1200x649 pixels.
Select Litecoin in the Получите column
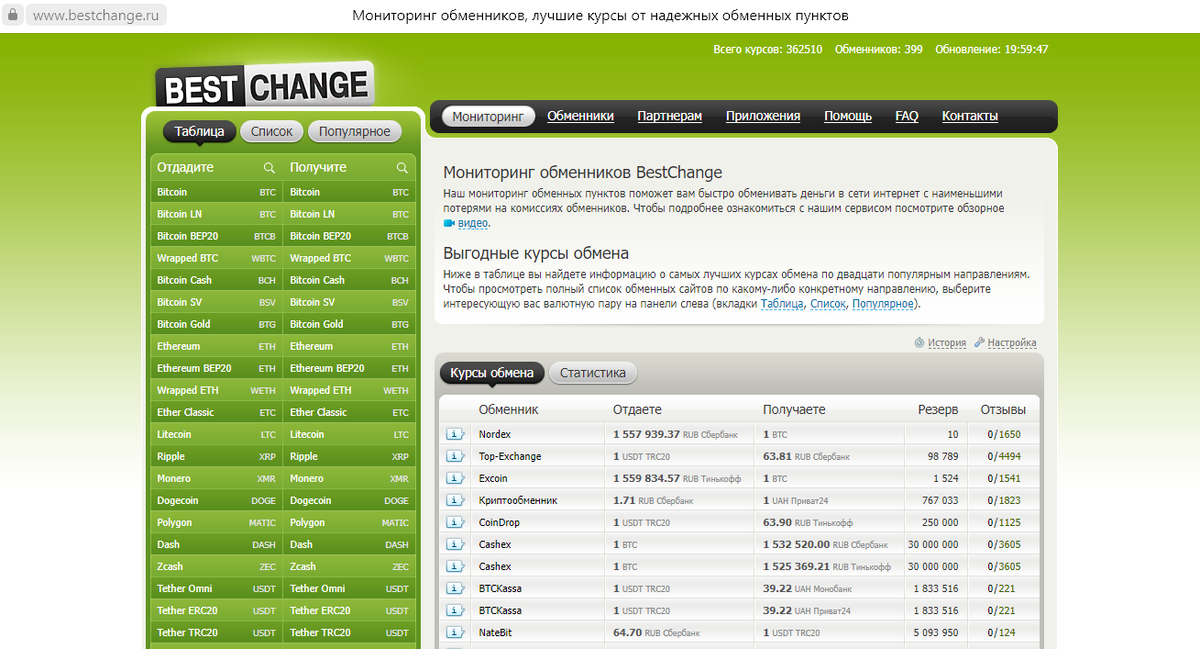click(349, 434)
